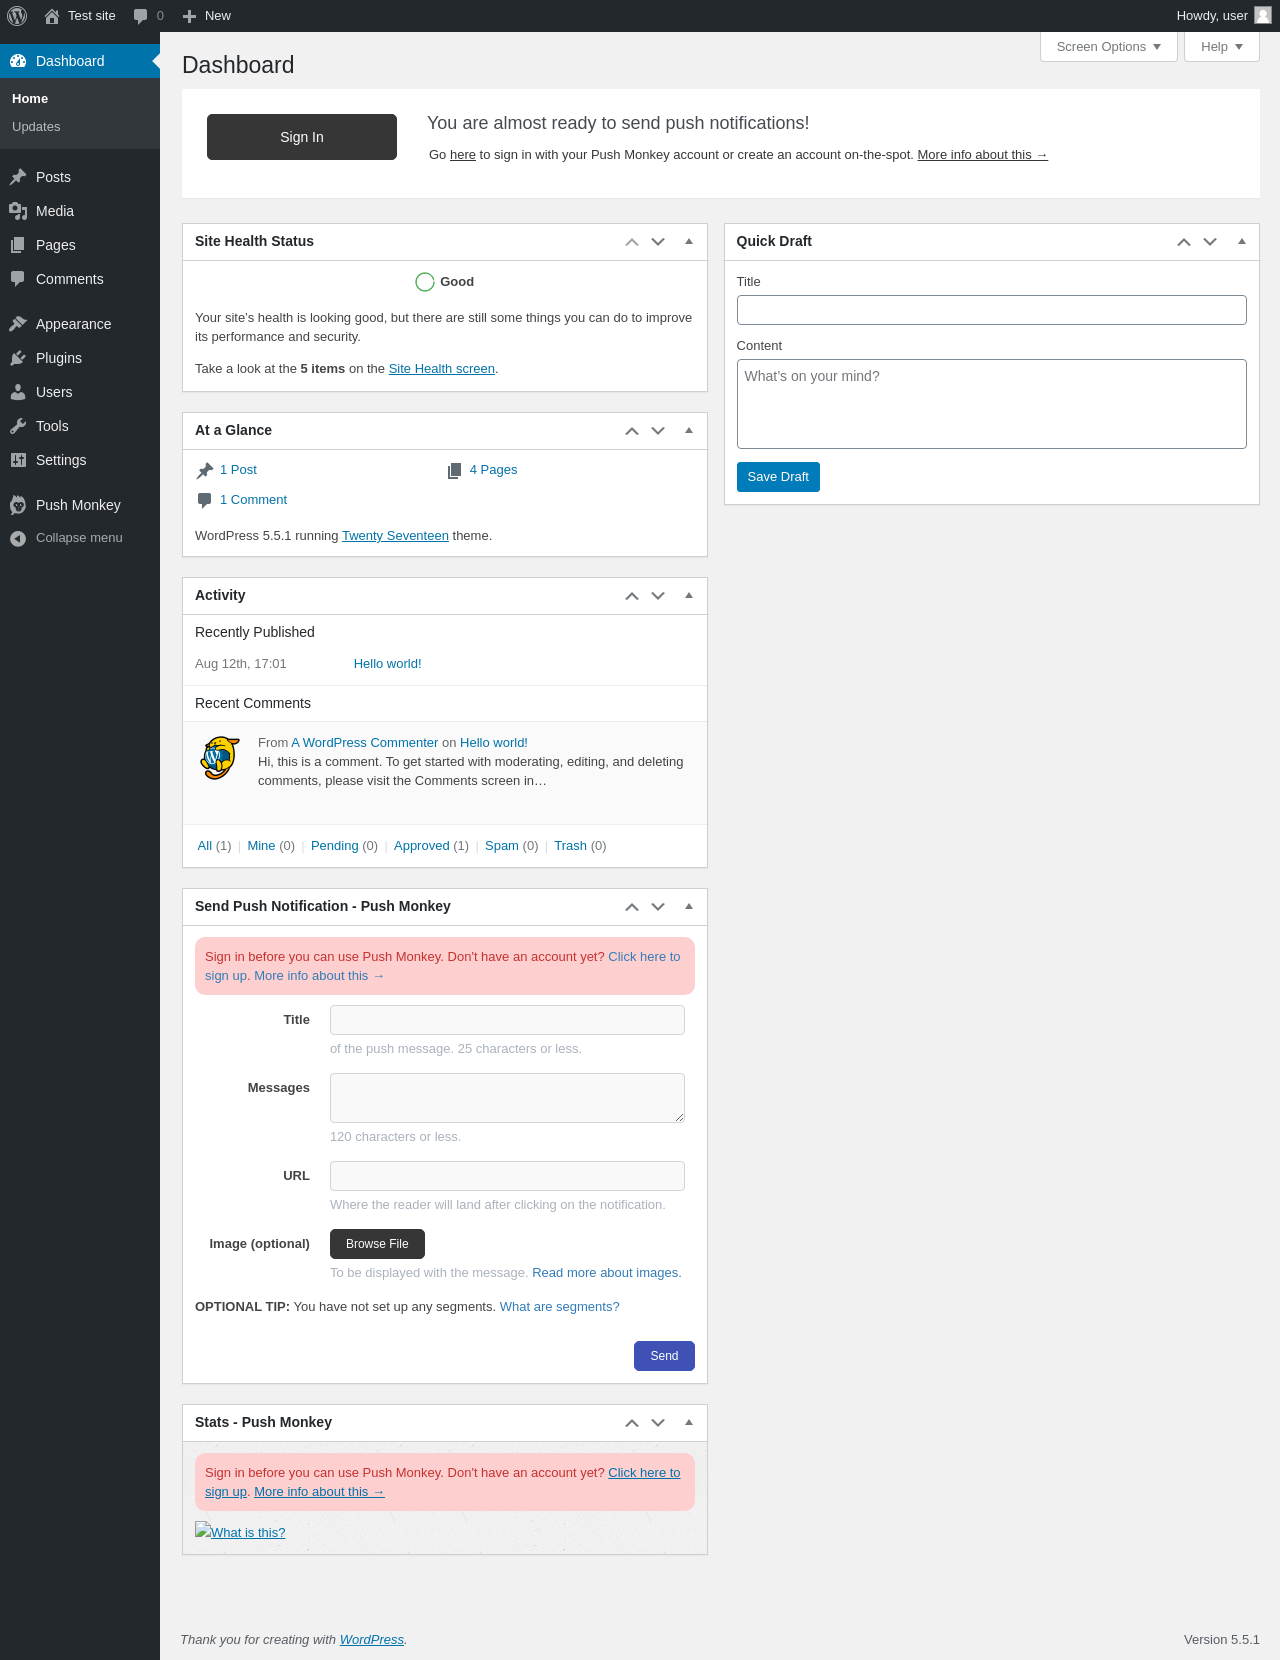This screenshot has width=1280, height=1660.
Task: Click the Push Monkey icon in sidebar
Action: (x=18, y=505)
